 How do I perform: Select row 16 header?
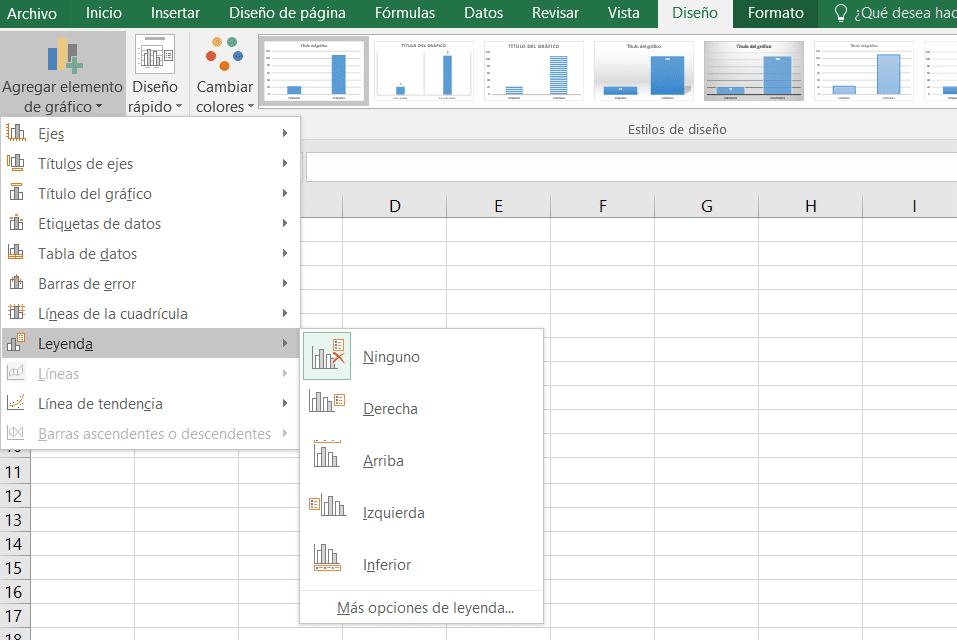click(x=15, y=592)
